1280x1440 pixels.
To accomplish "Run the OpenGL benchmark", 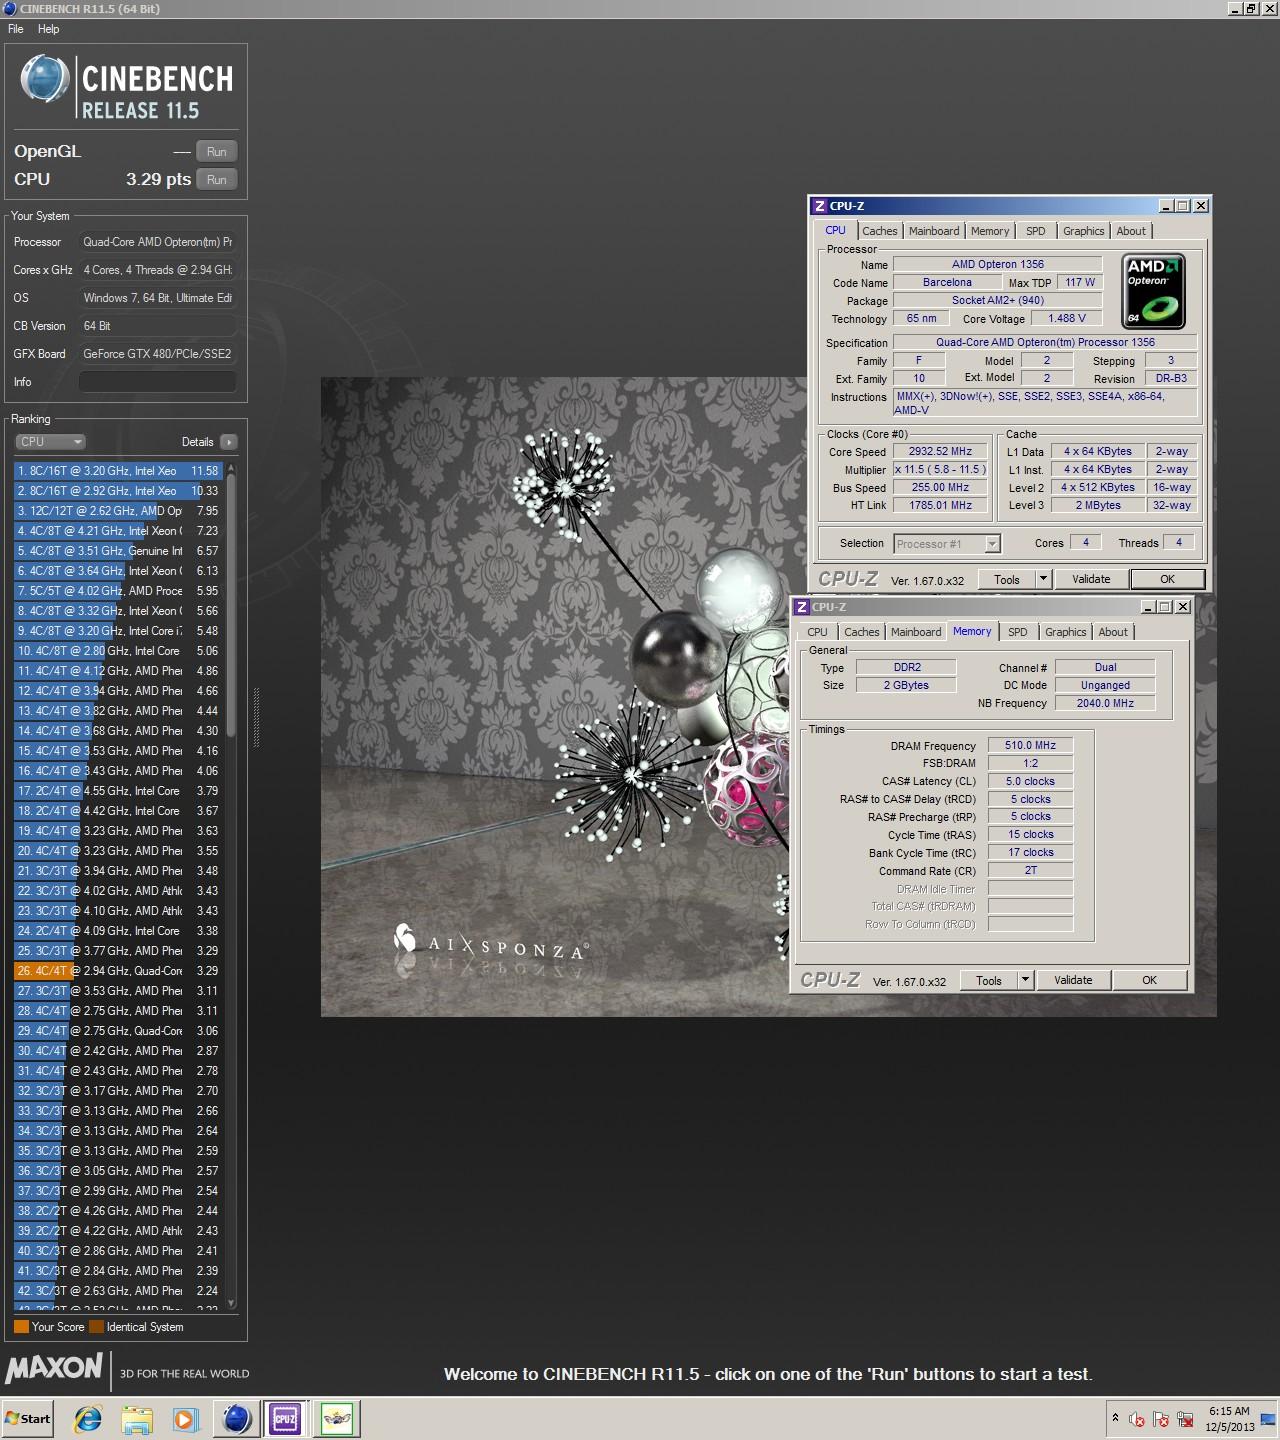I will (x=217, y=151).
